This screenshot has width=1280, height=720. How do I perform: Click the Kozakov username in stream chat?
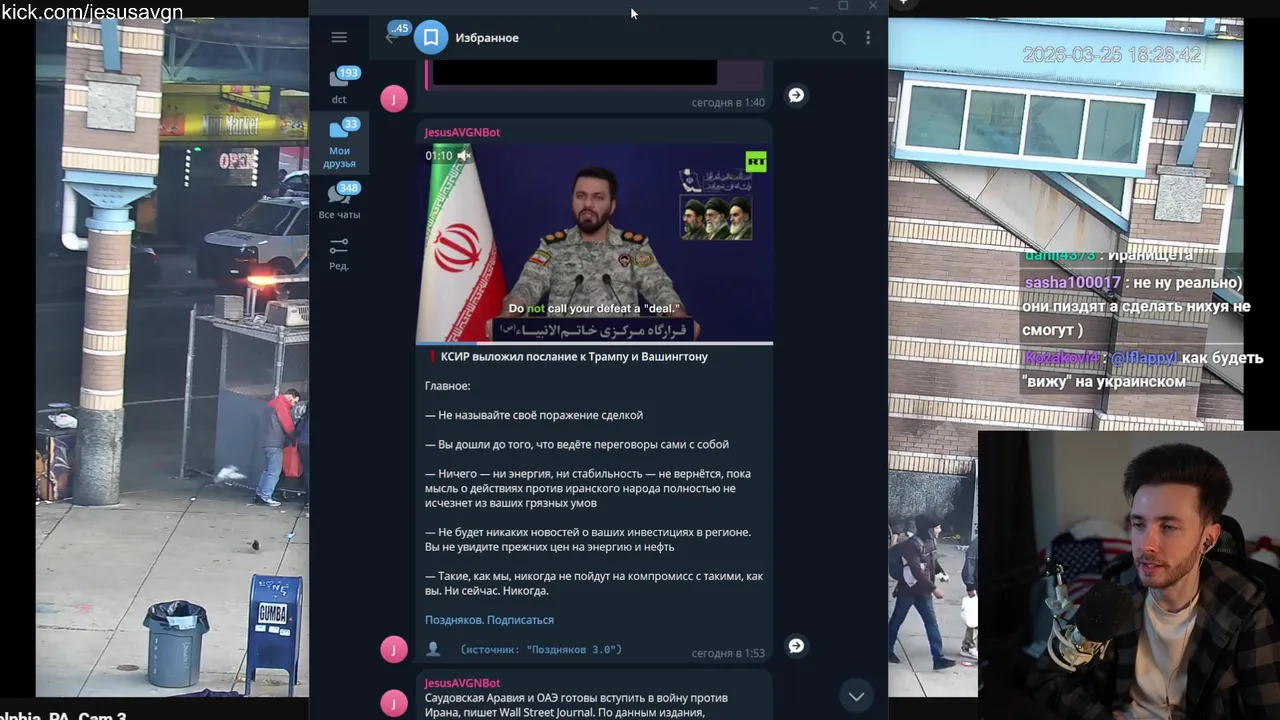pyautogui.click(x=1060, y=358)
